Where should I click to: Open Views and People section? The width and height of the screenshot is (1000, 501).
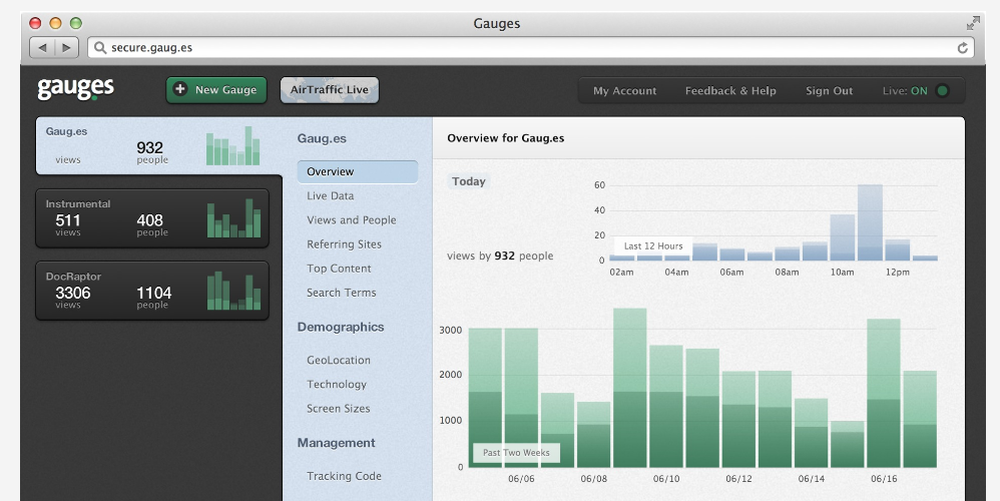coord(351,220)
